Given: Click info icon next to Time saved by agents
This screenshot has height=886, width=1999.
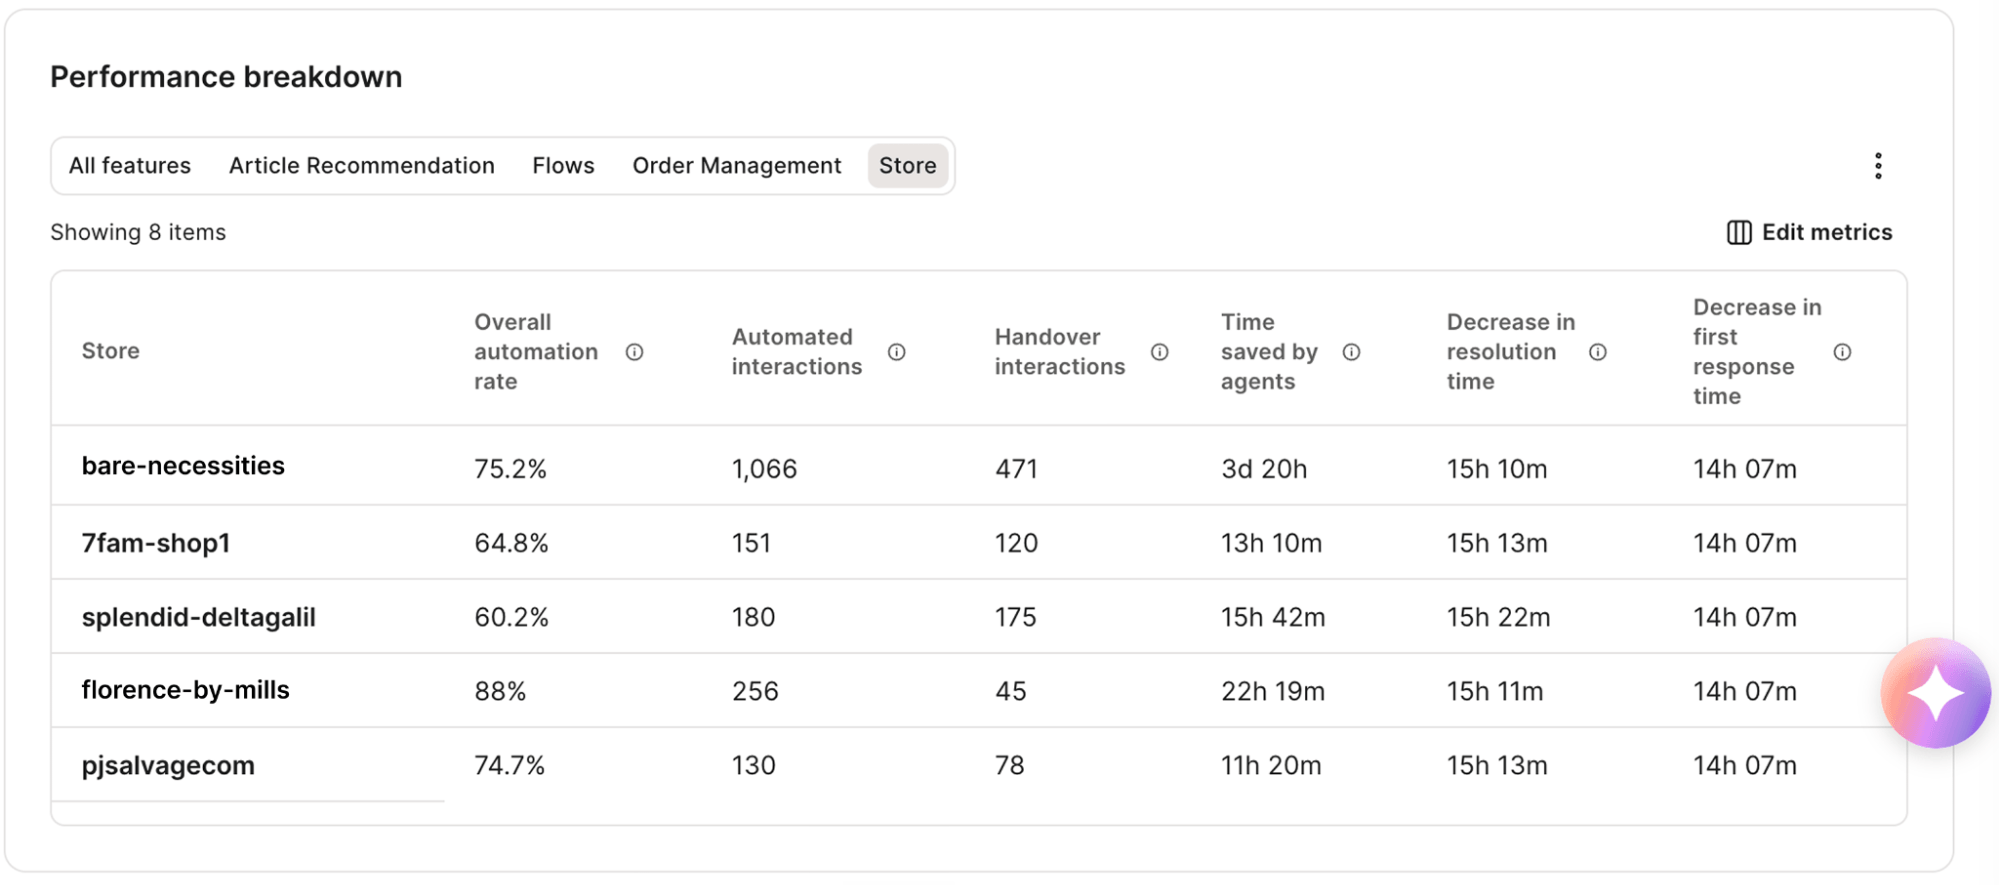Looking at the screenshot, I should (x=1351, y=352).
